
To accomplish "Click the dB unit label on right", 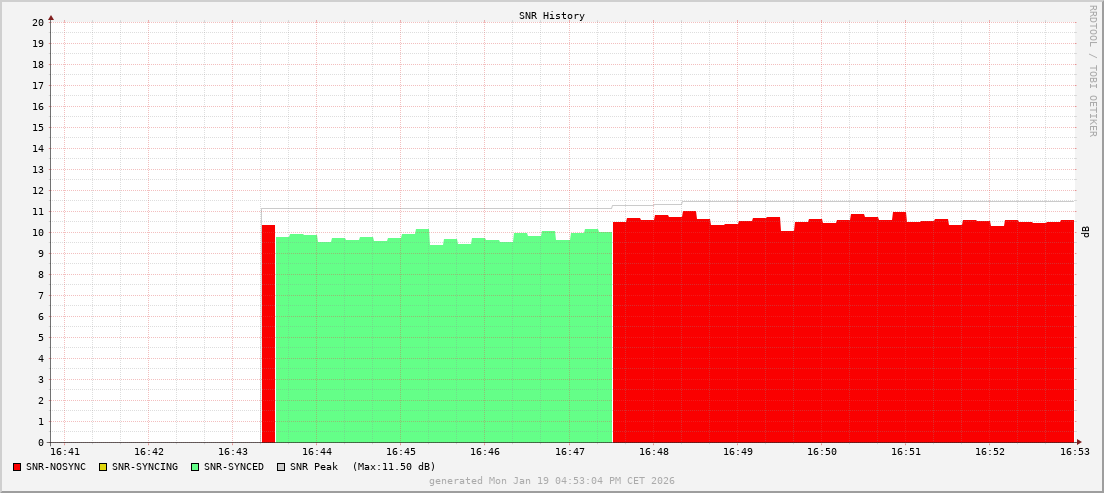I will tap(1085, 232).
